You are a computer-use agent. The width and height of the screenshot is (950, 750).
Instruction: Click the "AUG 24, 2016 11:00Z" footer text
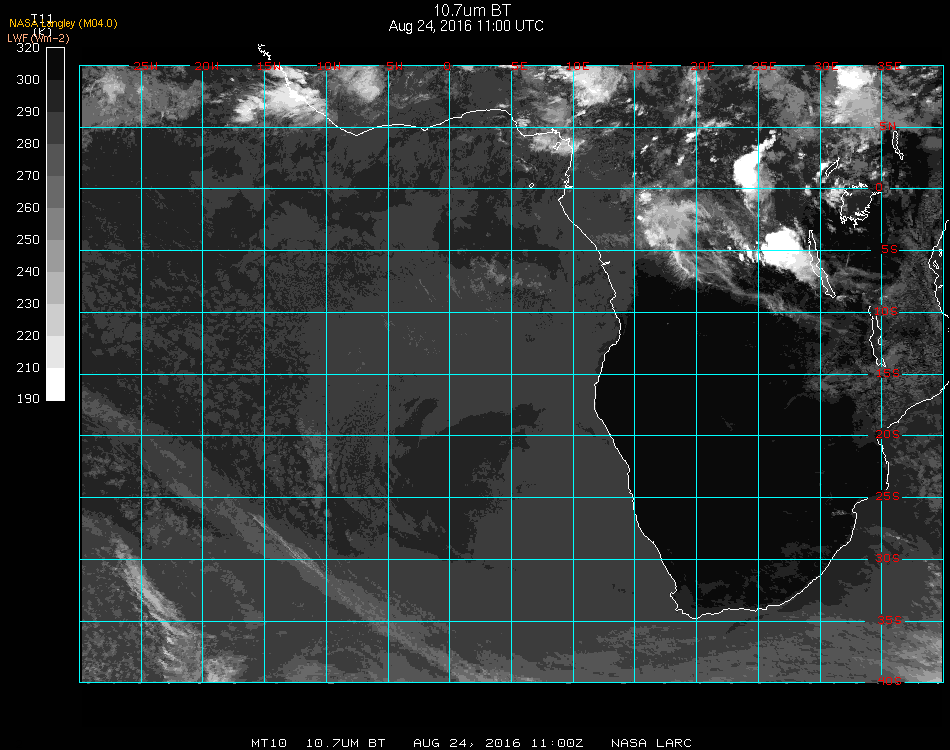pyautogui.click(x=498, y=743)
